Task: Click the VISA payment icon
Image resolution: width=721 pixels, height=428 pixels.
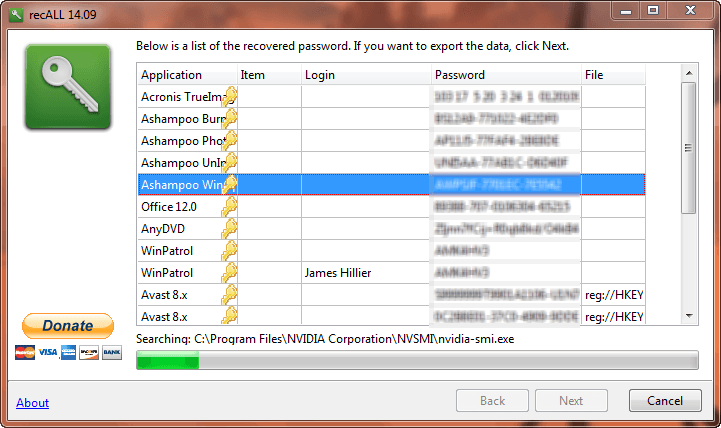Action: coord(47,352)
